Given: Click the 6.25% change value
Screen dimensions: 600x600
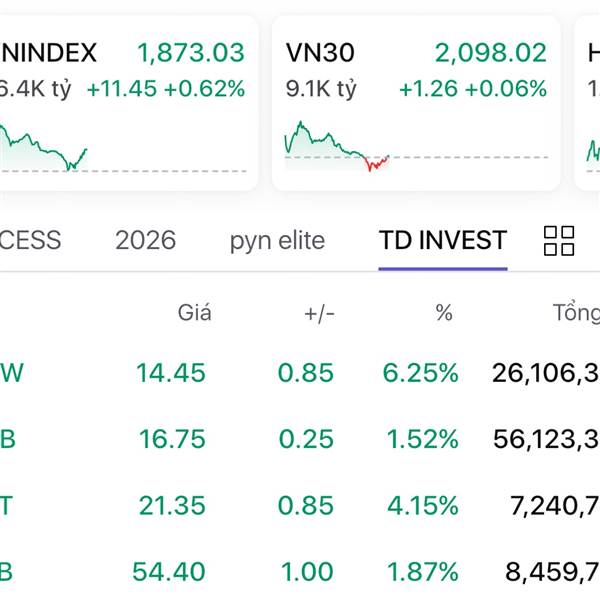Looking at the screenshot, I should tap(420, 374).
